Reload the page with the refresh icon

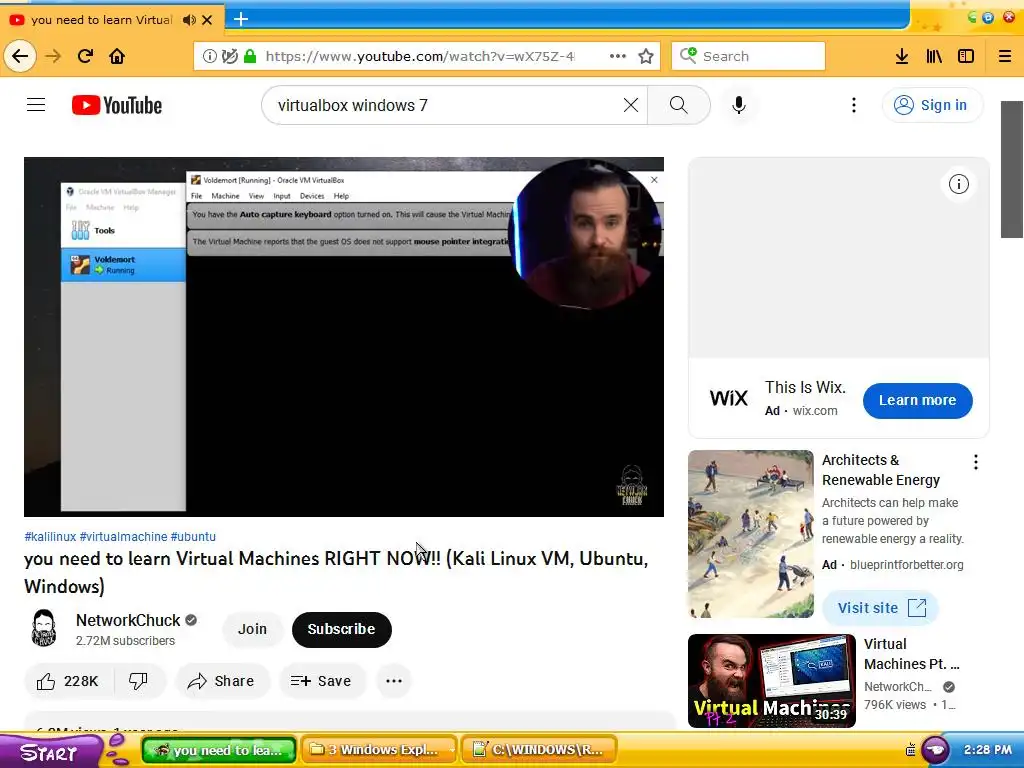pyautogui.click(x=85, y=56)
